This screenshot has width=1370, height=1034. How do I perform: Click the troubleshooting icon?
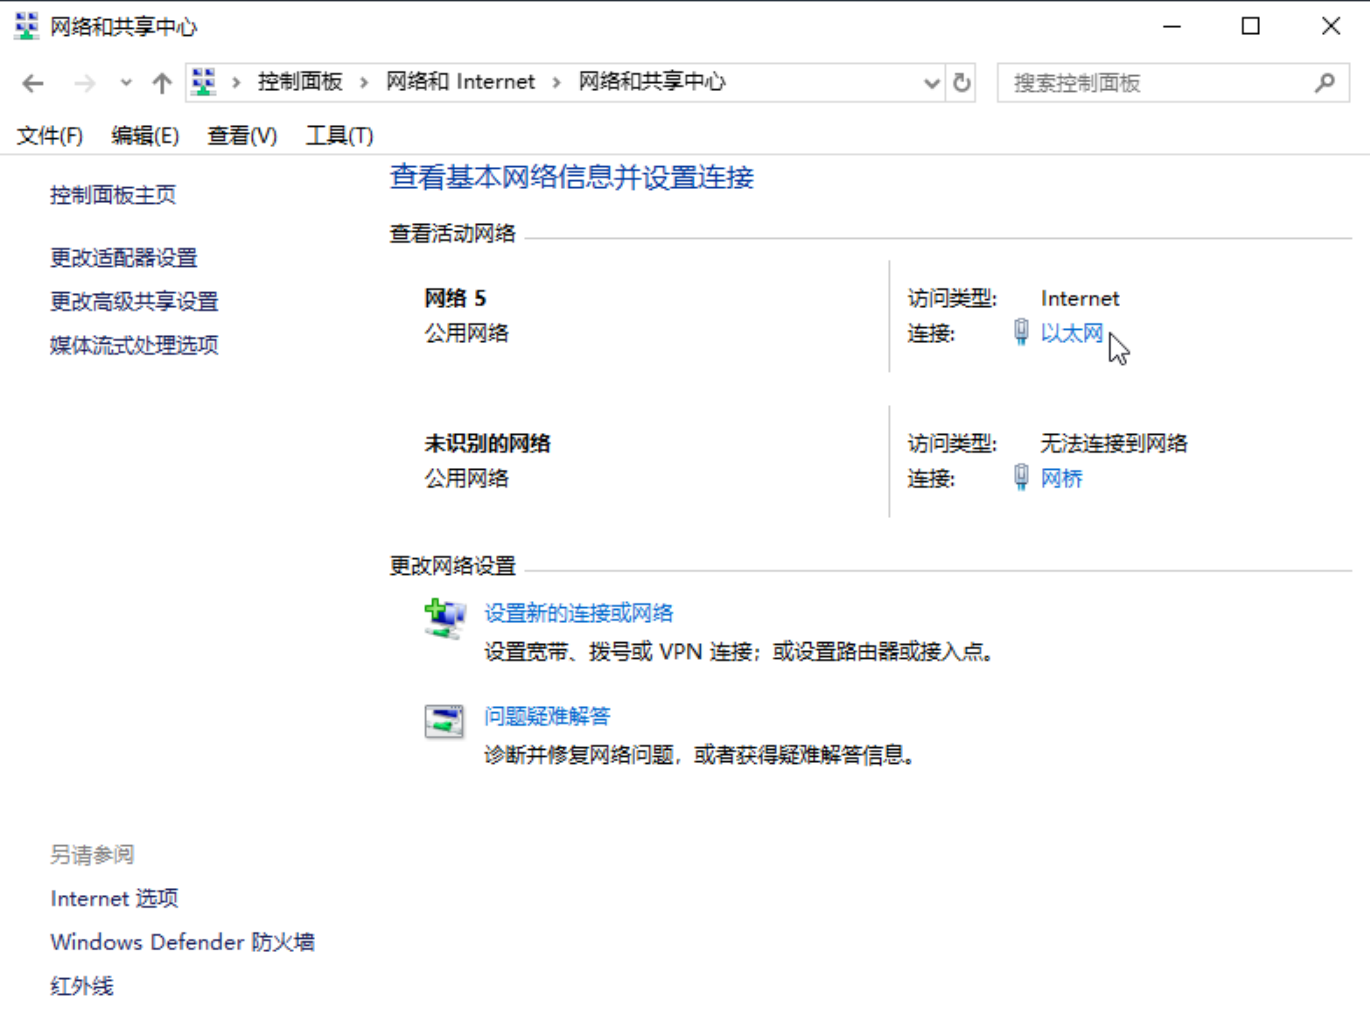pos(444,721)
